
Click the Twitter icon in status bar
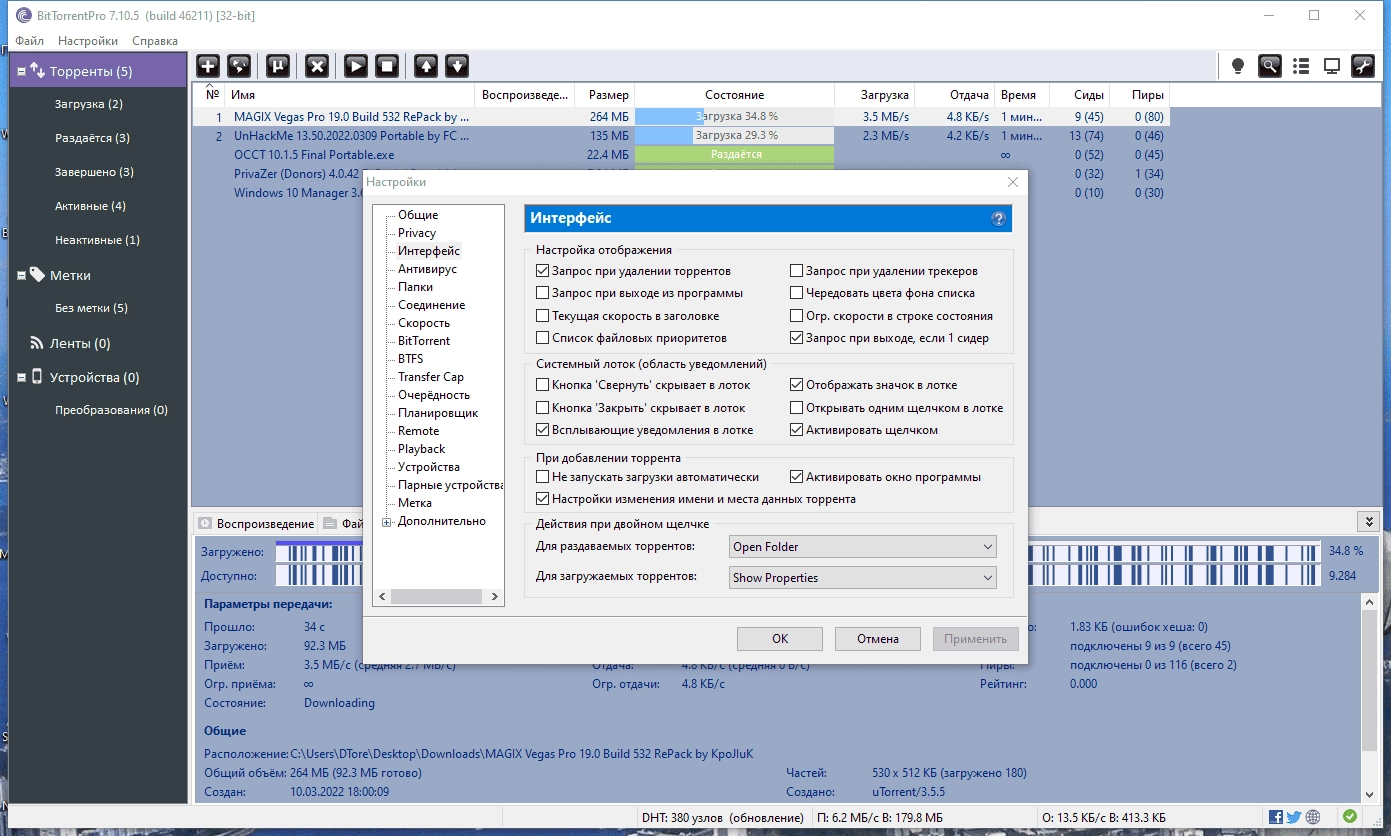(x=1294, y=817)
